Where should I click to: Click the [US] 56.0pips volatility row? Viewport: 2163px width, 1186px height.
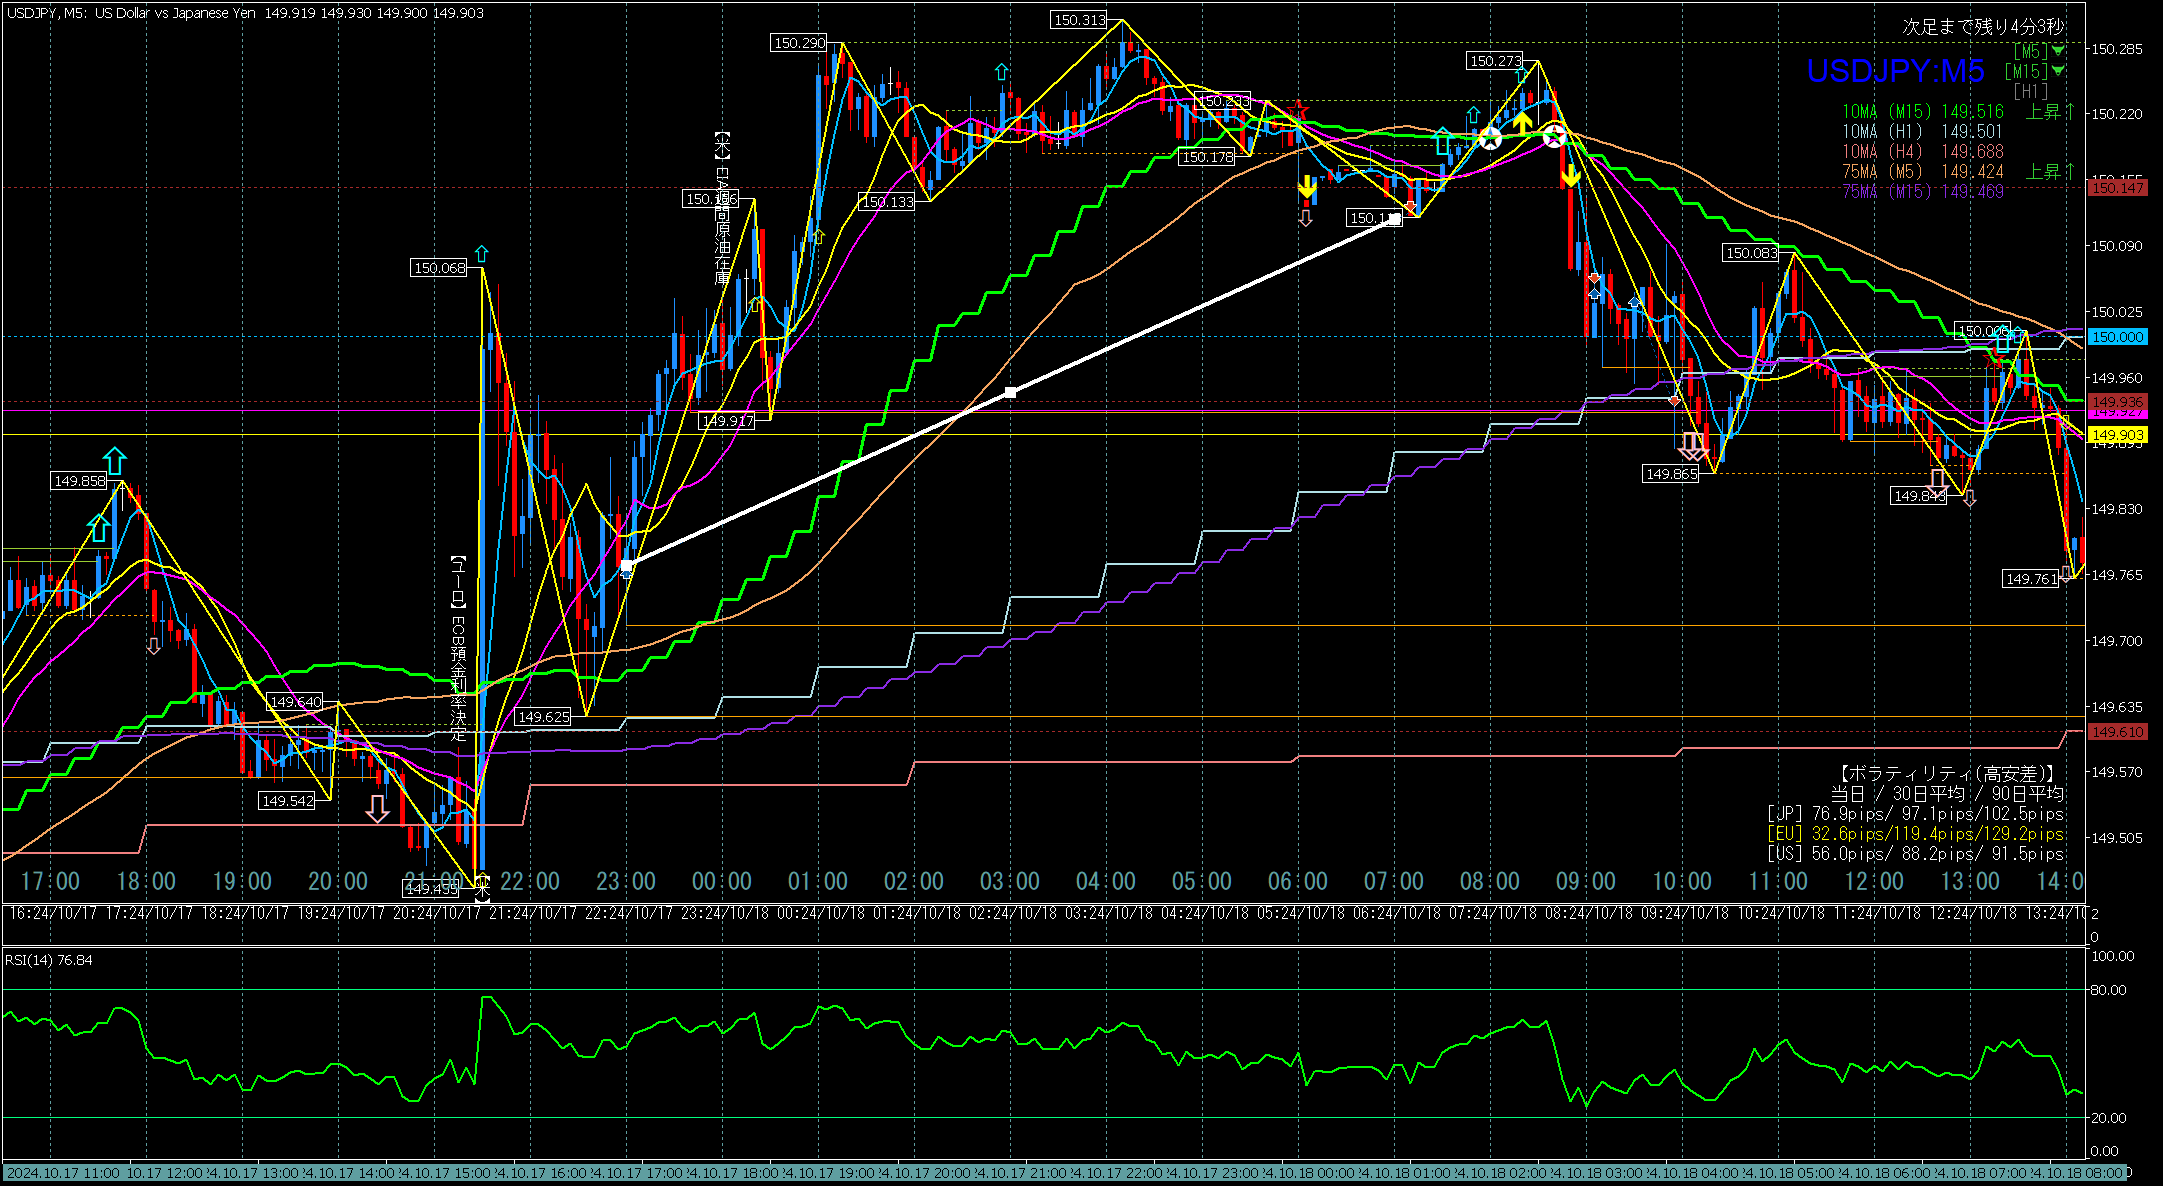pos(1915,854)
